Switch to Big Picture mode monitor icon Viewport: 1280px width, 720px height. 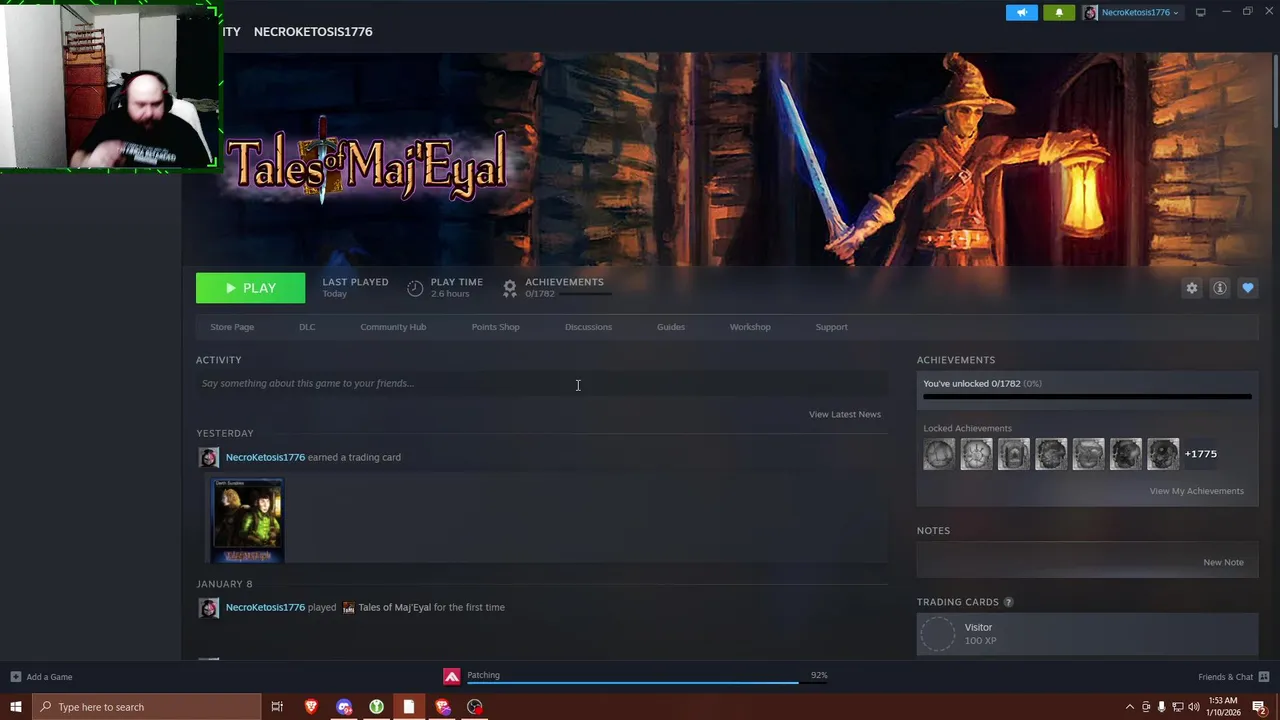(x=1200, y=12)
